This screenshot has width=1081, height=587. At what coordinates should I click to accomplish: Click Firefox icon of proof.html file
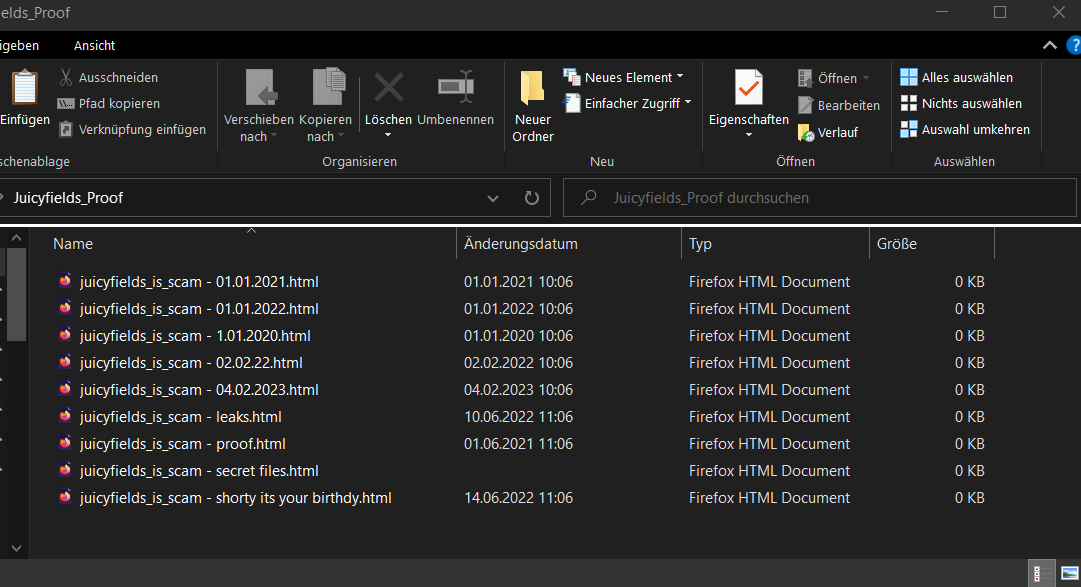coord(65,443)
